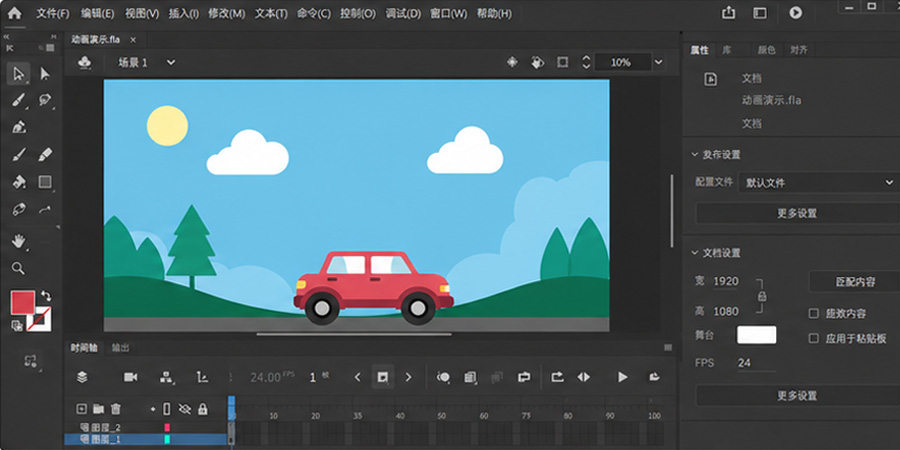The height and width of the screenshot is (450, 900).
Task: Select the Hand tool
Action: [18, 241]
